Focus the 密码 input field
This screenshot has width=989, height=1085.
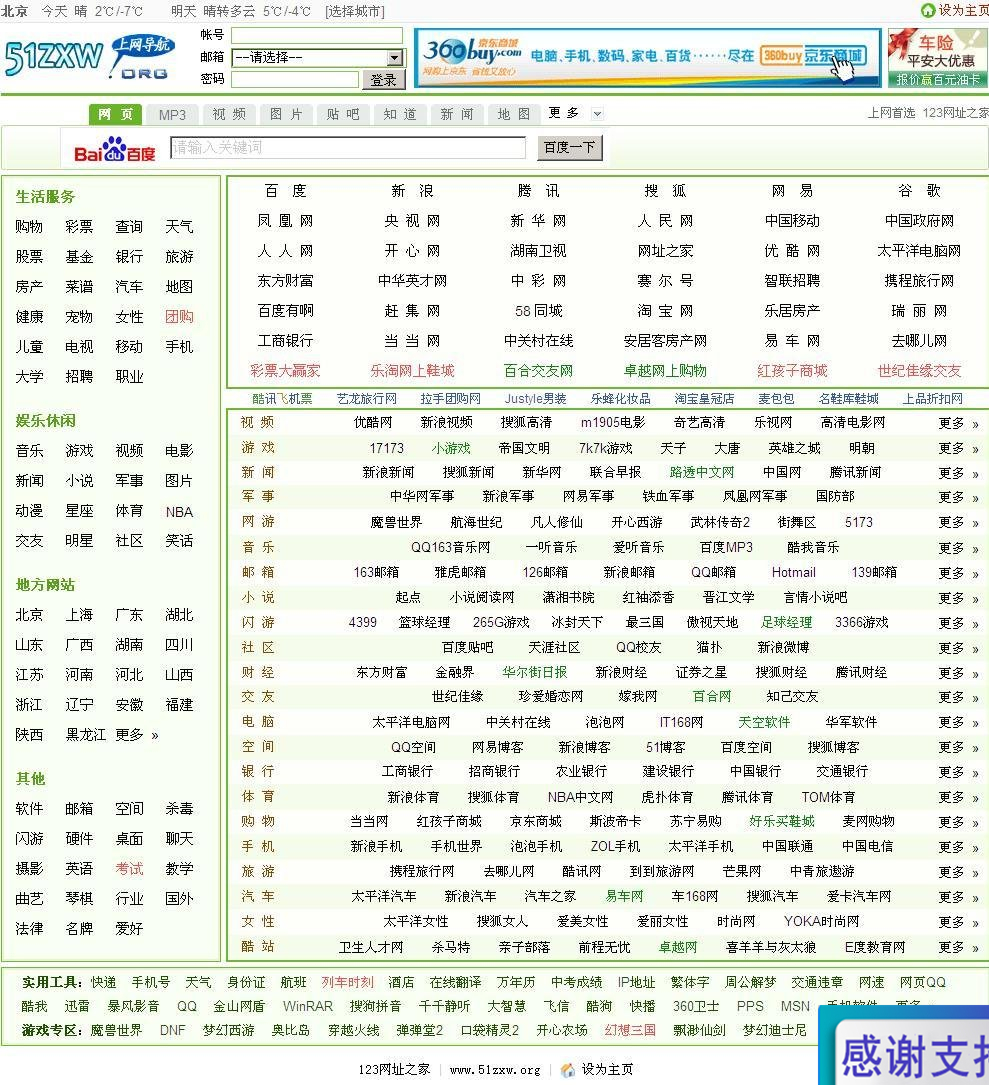295,80
